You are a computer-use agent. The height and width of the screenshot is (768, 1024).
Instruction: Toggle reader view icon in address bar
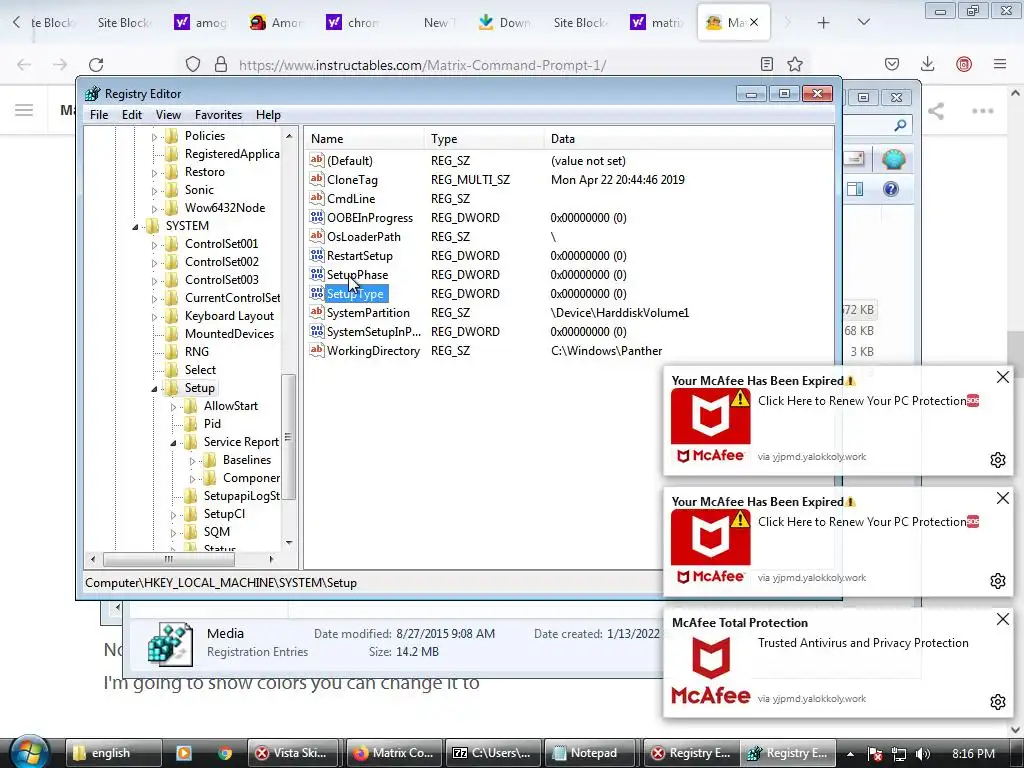point(767,64)
